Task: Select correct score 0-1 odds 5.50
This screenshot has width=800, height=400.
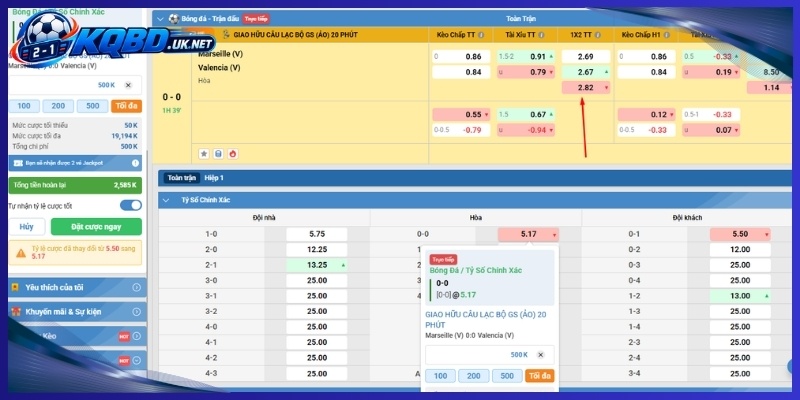Action: pos(740,235)
